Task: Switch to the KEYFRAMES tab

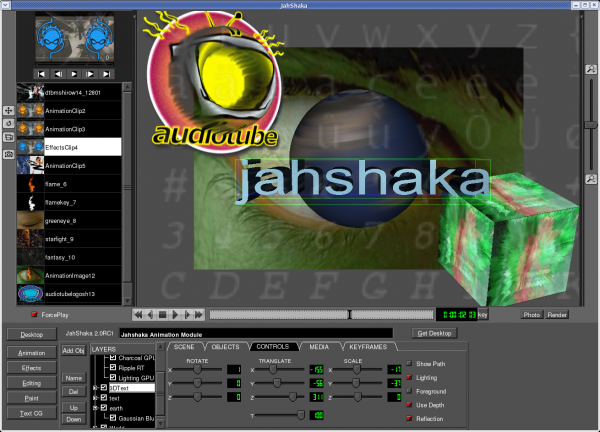Action: click(368, 347)
